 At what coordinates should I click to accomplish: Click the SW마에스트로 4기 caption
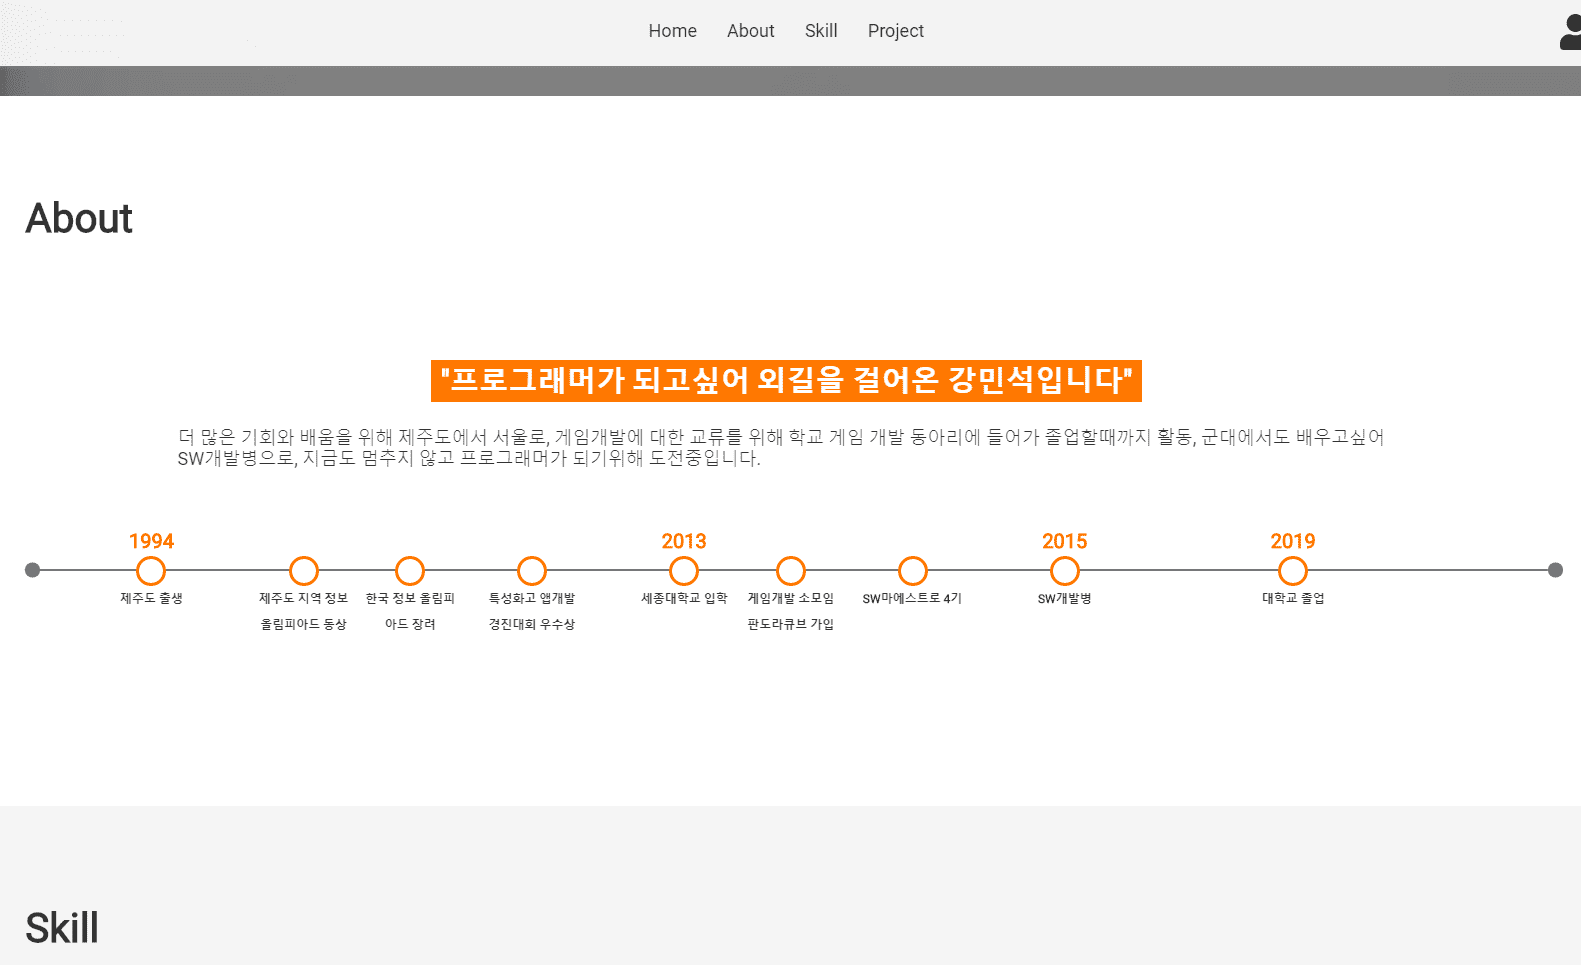click(x=912, y=598)
